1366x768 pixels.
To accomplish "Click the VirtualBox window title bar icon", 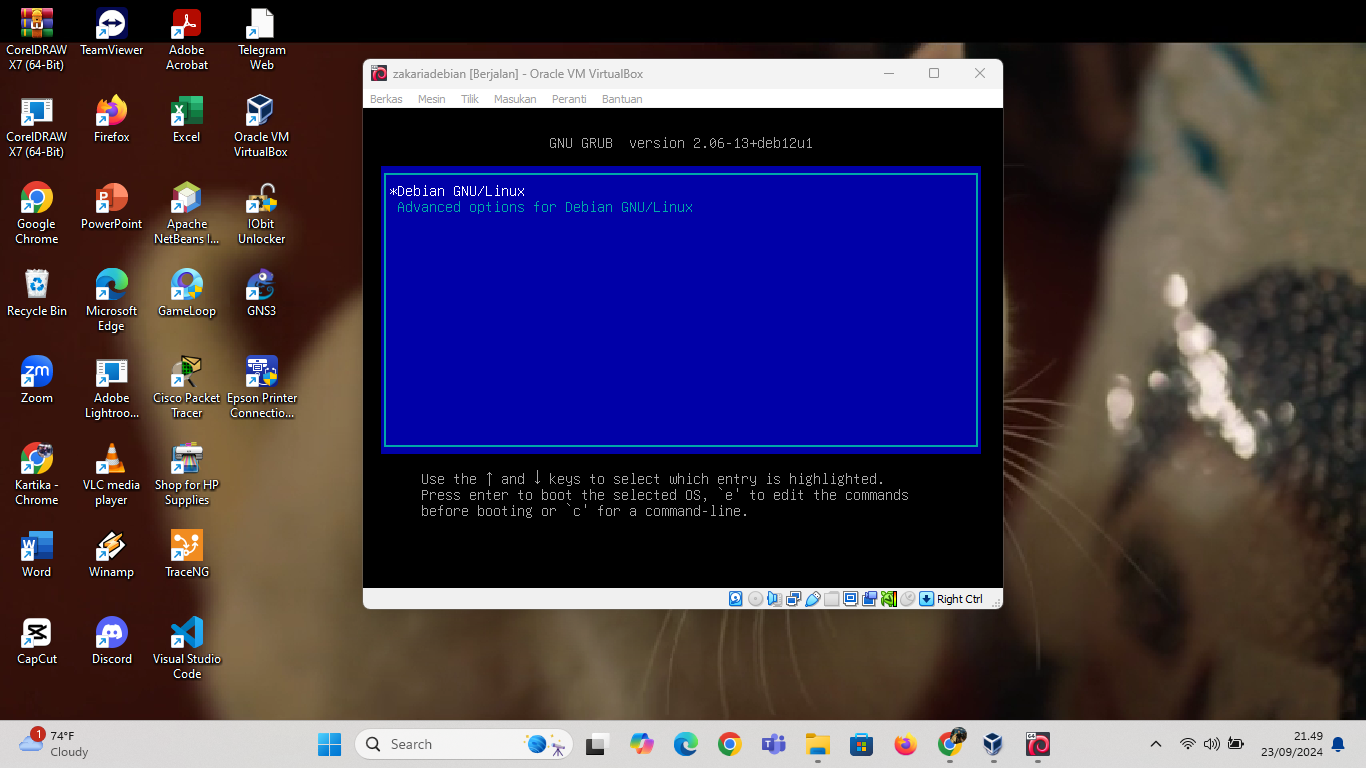I will point(379,73).
